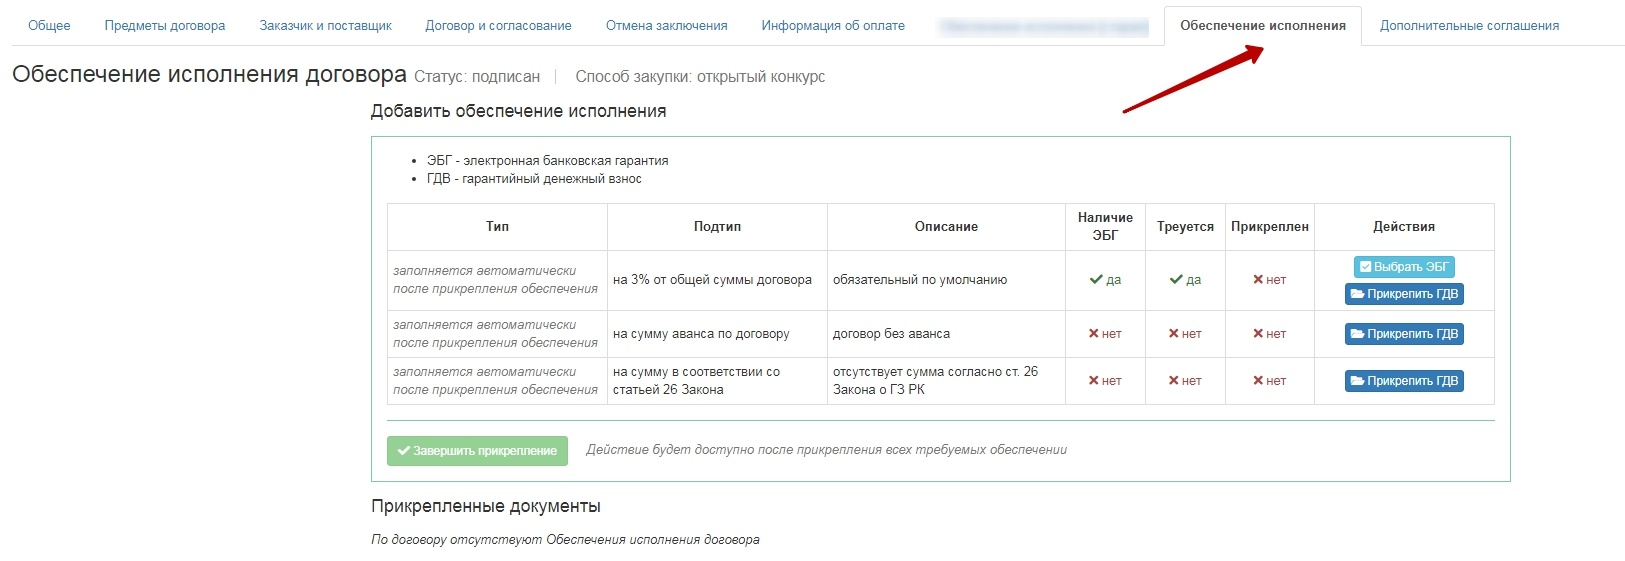Click green check under Наличие ЭБГ, 3% row
This screenshot has width=1625, height=561.
(x=1096, y=280)
